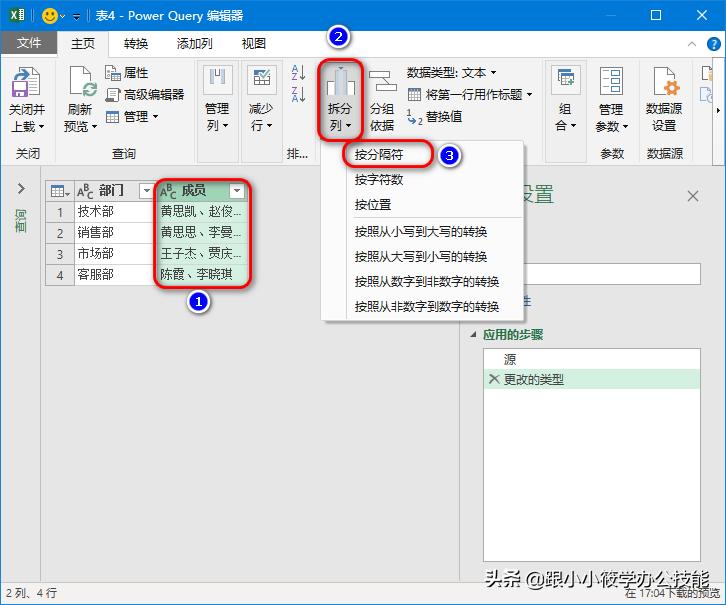Image resolution: width=726 pixels, height=605 pixels.
Task: Open Use First Row as Headers (将第一行用作标题) dropdown
Action: point(470,94)
